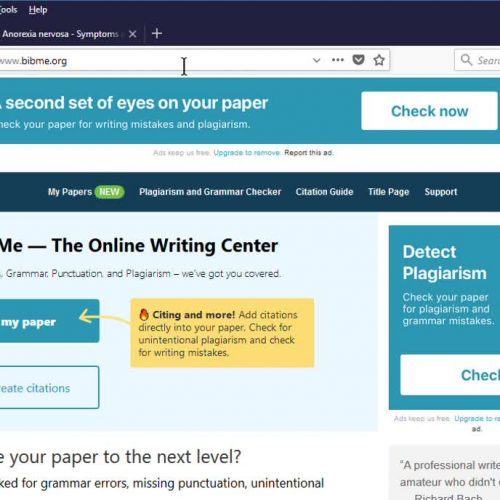This screenshot has width=500, height=500.
Task: Bookmark this page with the star icon
Action: [379, 60]
